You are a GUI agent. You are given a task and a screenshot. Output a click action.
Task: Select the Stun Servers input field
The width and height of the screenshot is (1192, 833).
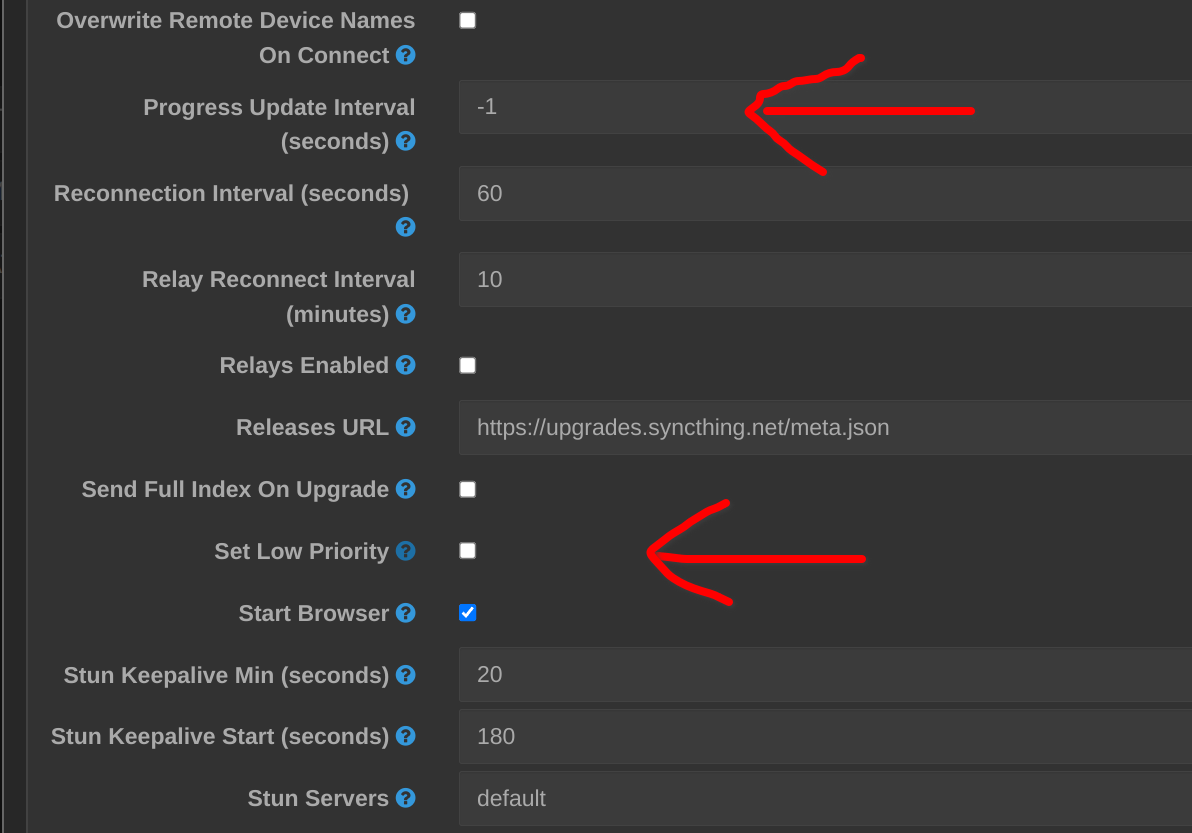pyautogui.click(x=820, y=798)
